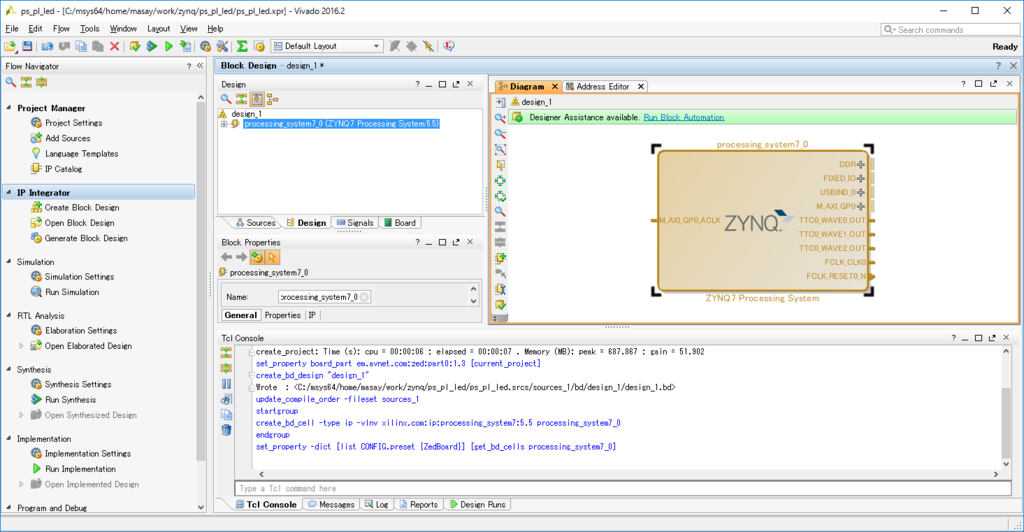Viewport: 1024px width, 532px height.
Task: Click the zoom area icon in diagram toolbar
Action: [500, 149]
